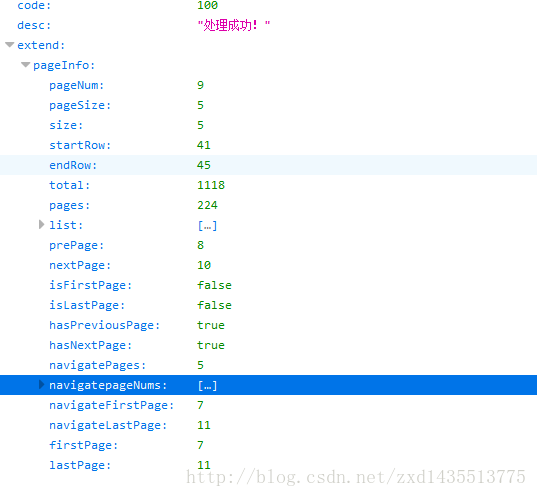
Task: Click the navigateFirstPage key
Action: click(112, 405)
